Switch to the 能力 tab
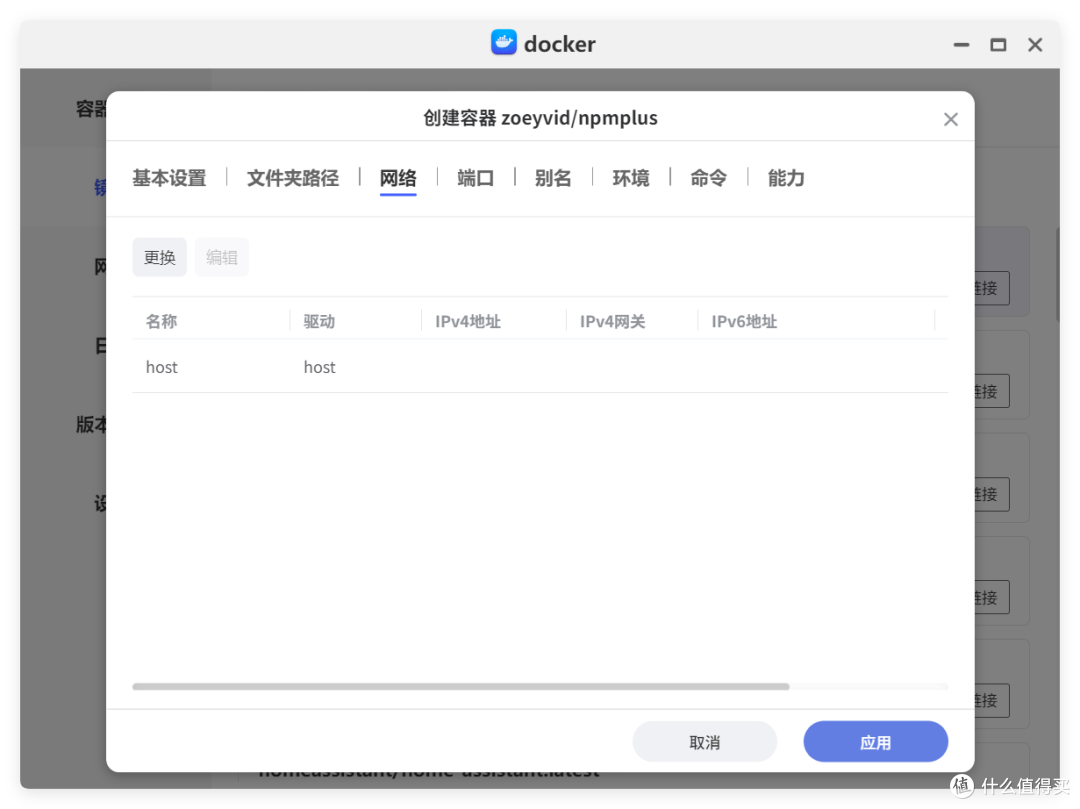The image size is (1080, 809). click(786, 178)
